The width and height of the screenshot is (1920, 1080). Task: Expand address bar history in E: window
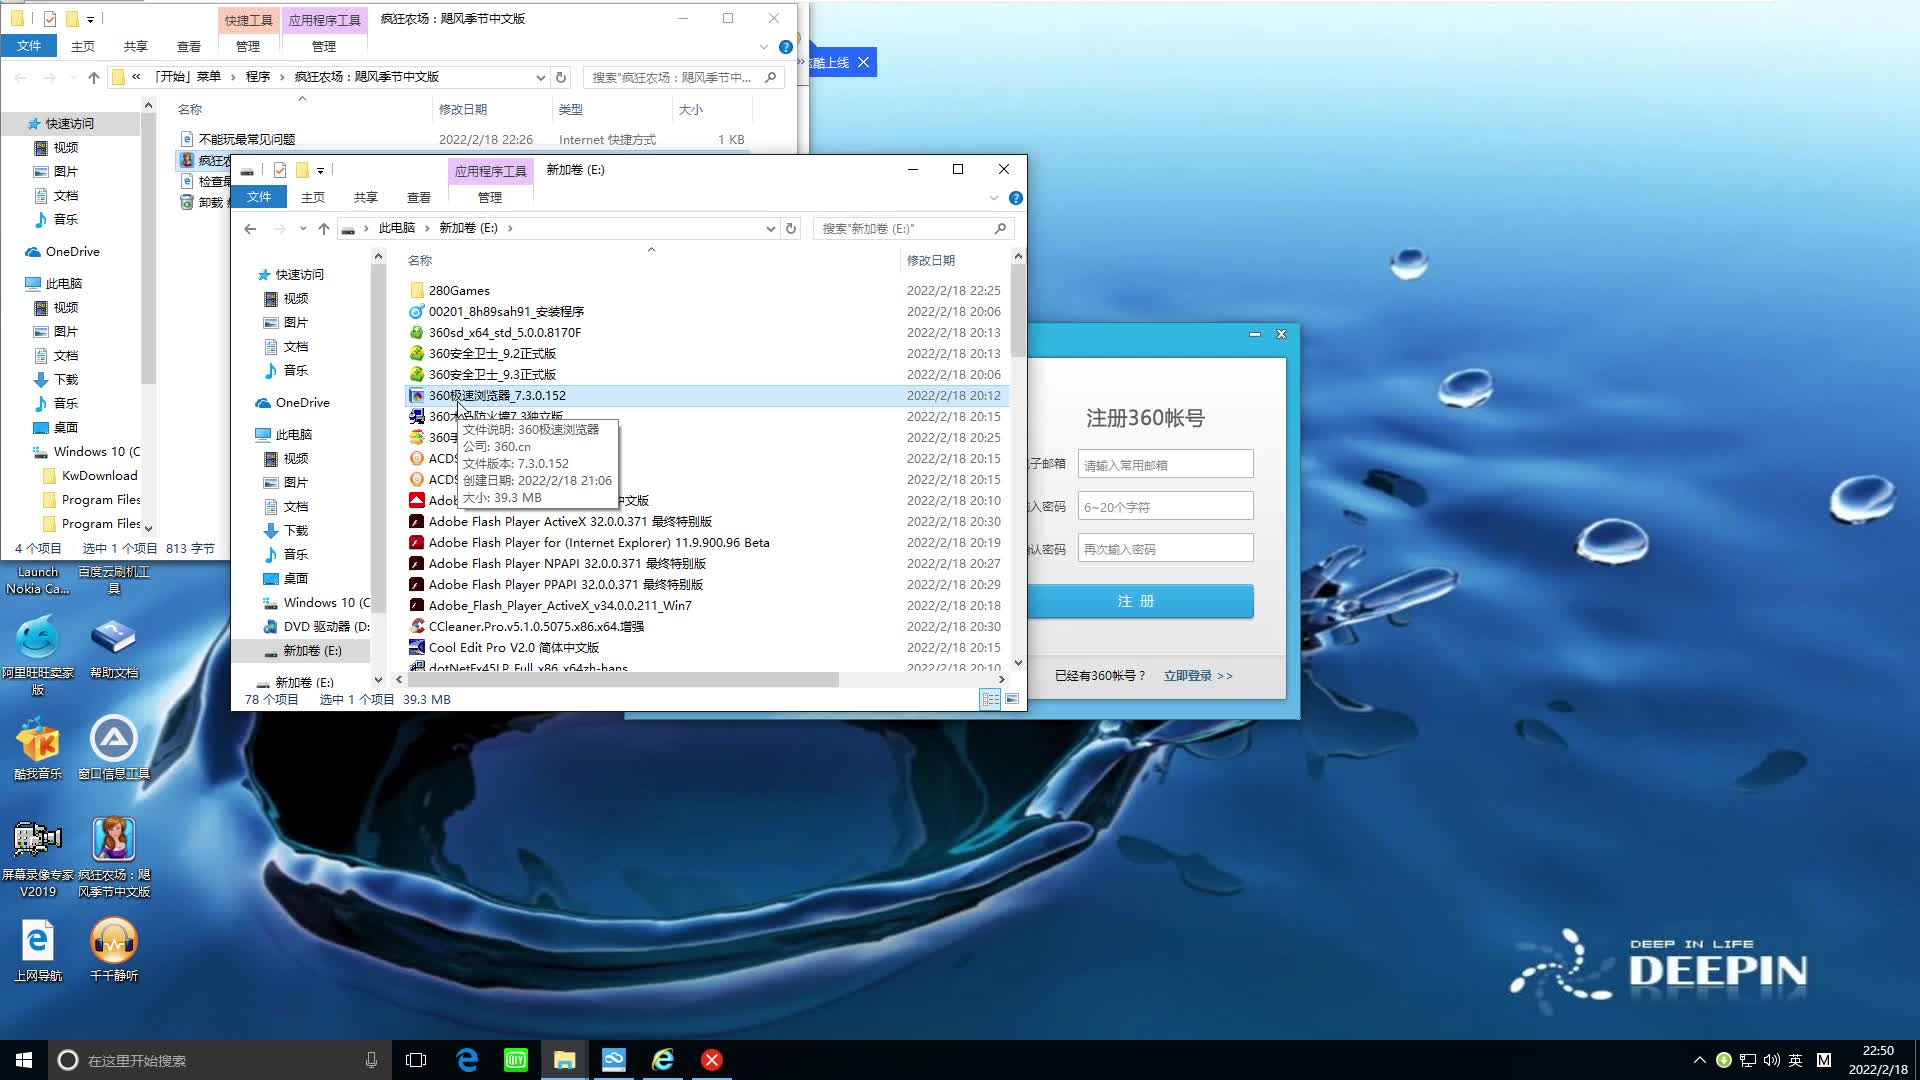click(770, 228)
